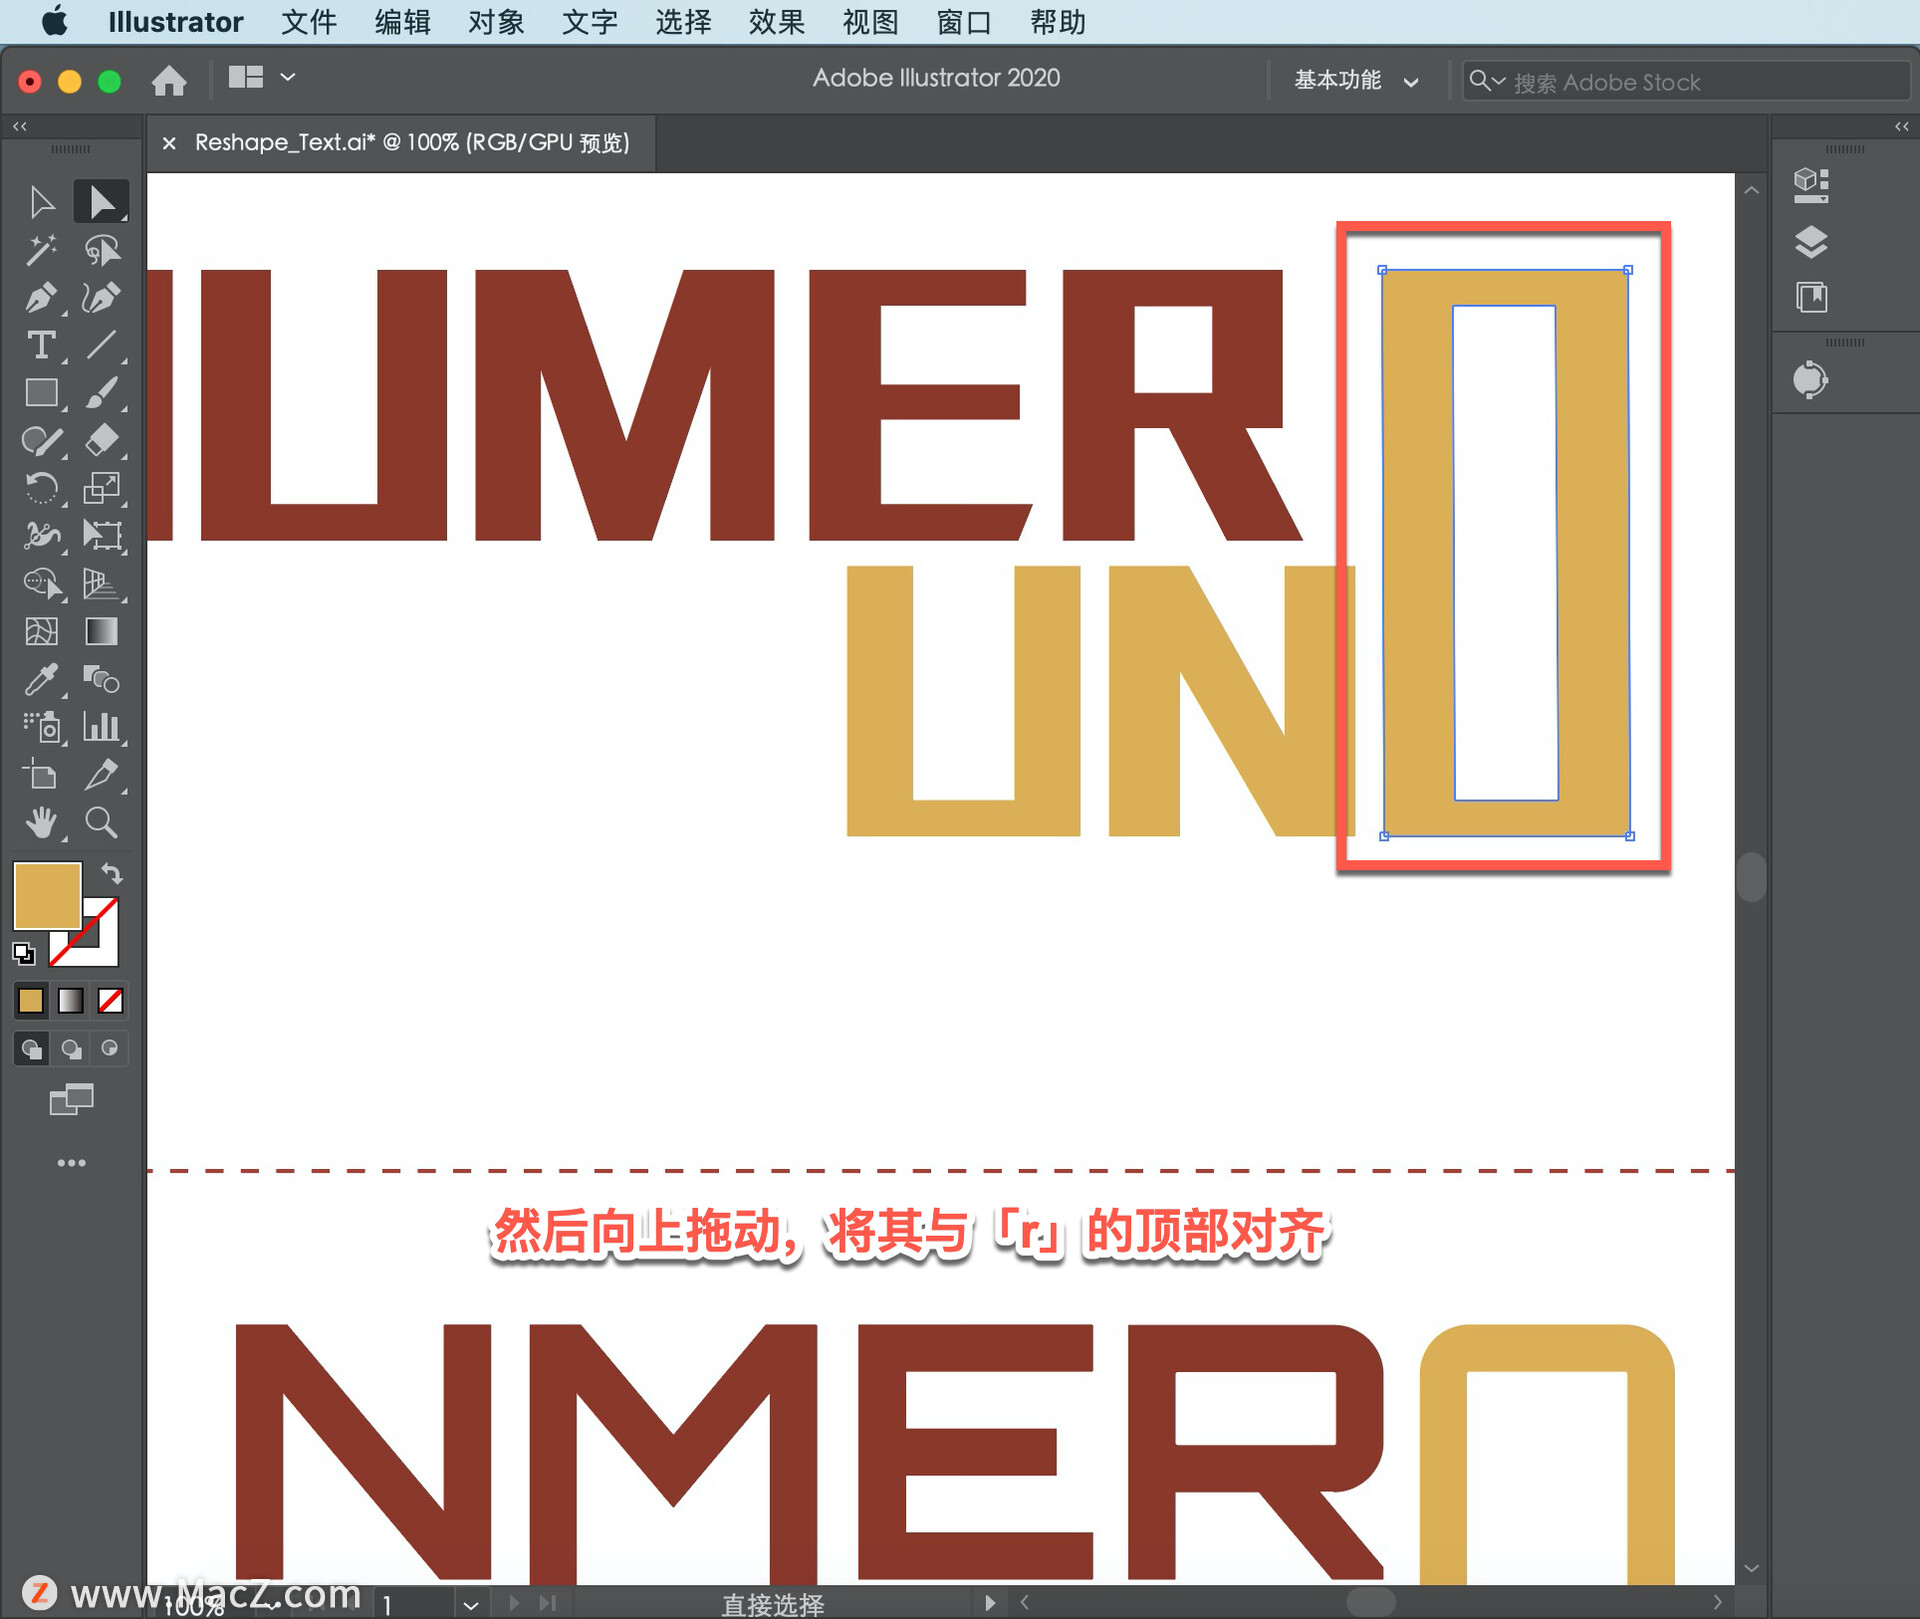This screenshot has height=1619, width=1920.
Task: Set fill to None
Action: point(111,1001)
